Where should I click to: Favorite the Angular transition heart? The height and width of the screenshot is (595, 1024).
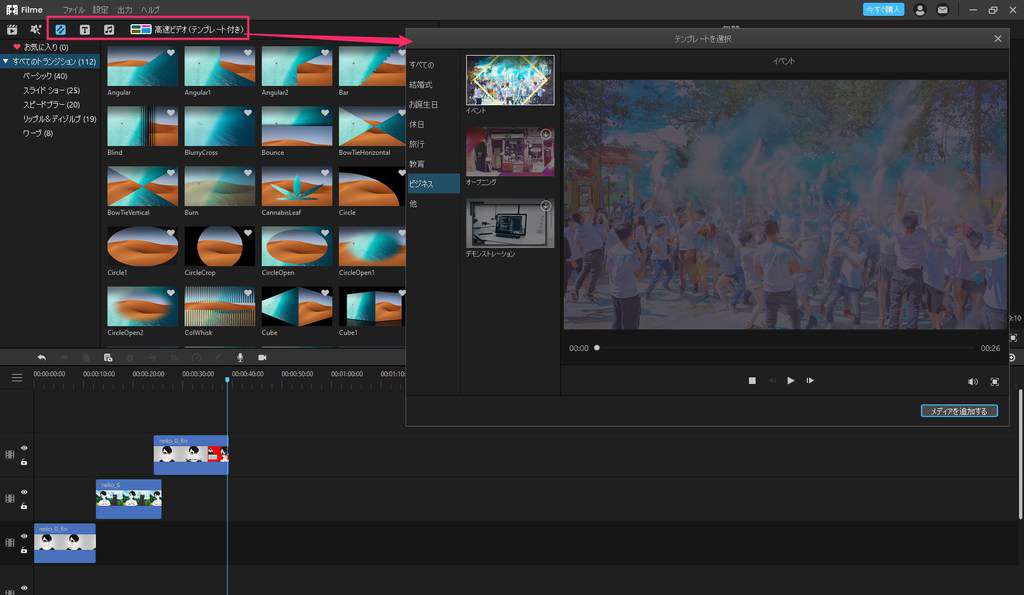pyautogui.click(x=170, y=53)
